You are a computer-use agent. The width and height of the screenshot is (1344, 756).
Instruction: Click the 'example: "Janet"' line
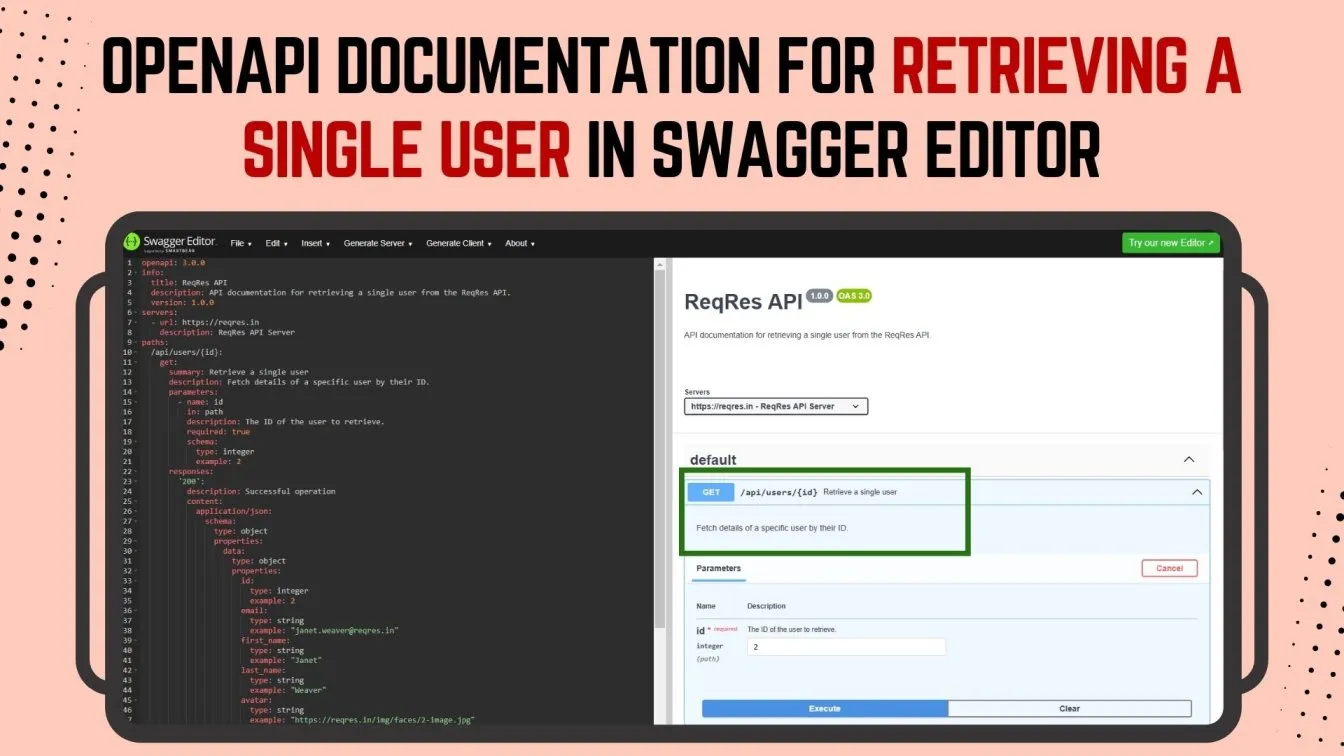coord(284,660)
